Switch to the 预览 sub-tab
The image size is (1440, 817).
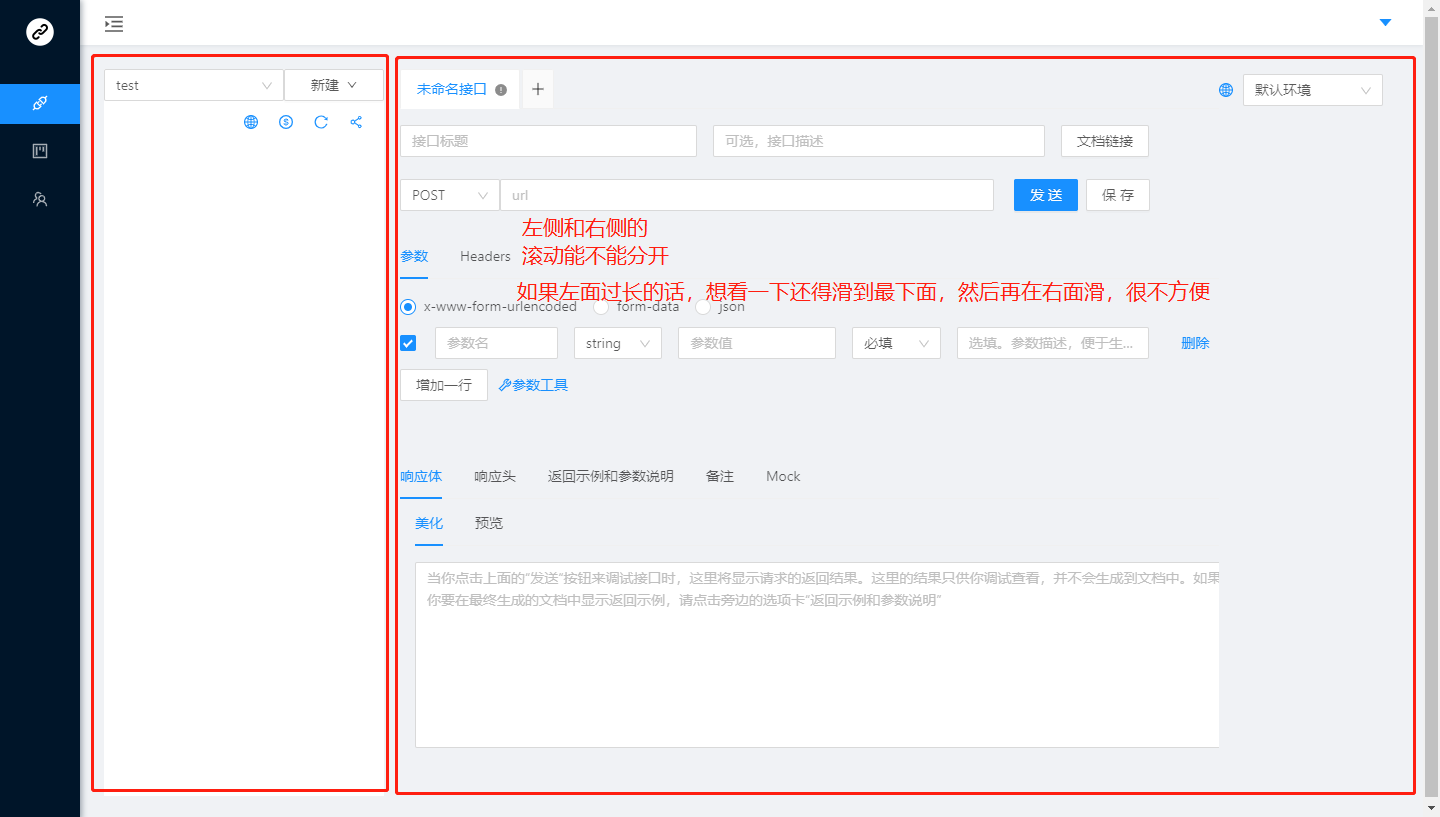point(489,523)
